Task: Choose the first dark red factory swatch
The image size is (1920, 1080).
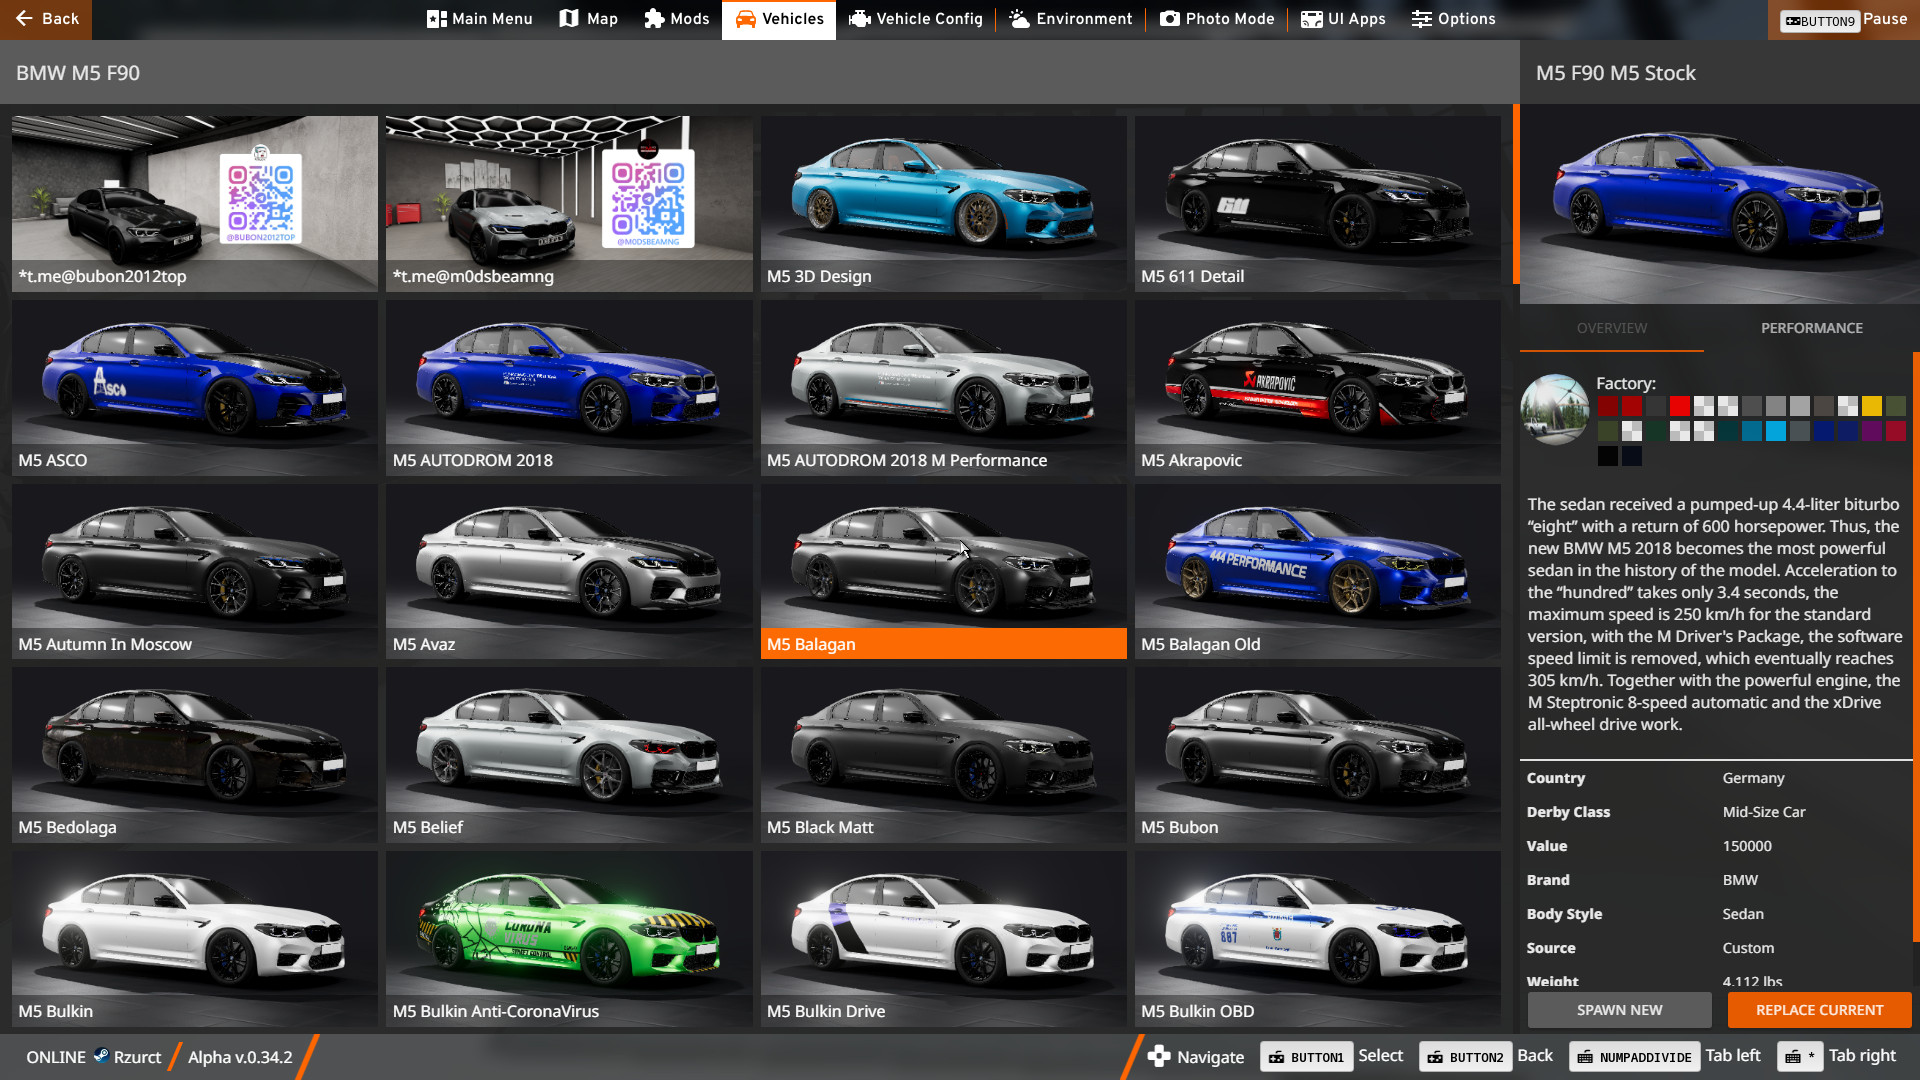Action: coord(1608,406)
